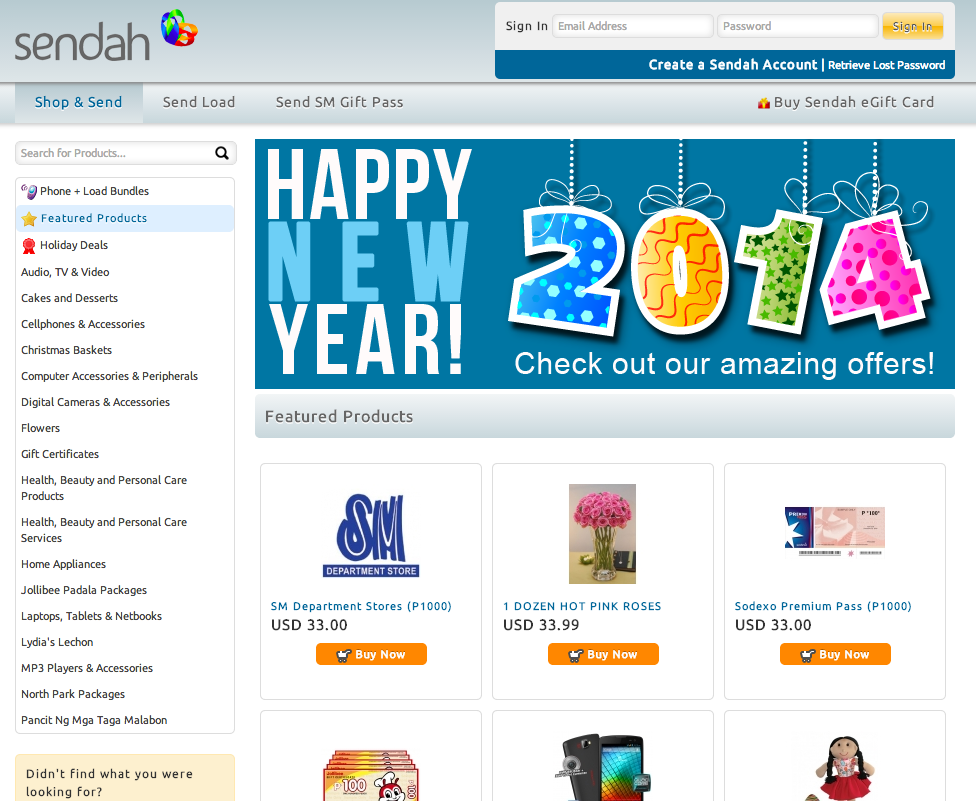Viewport: 976px width, 801px height.
Task: Switch to the Send Load tab
Action: [199, 102]
